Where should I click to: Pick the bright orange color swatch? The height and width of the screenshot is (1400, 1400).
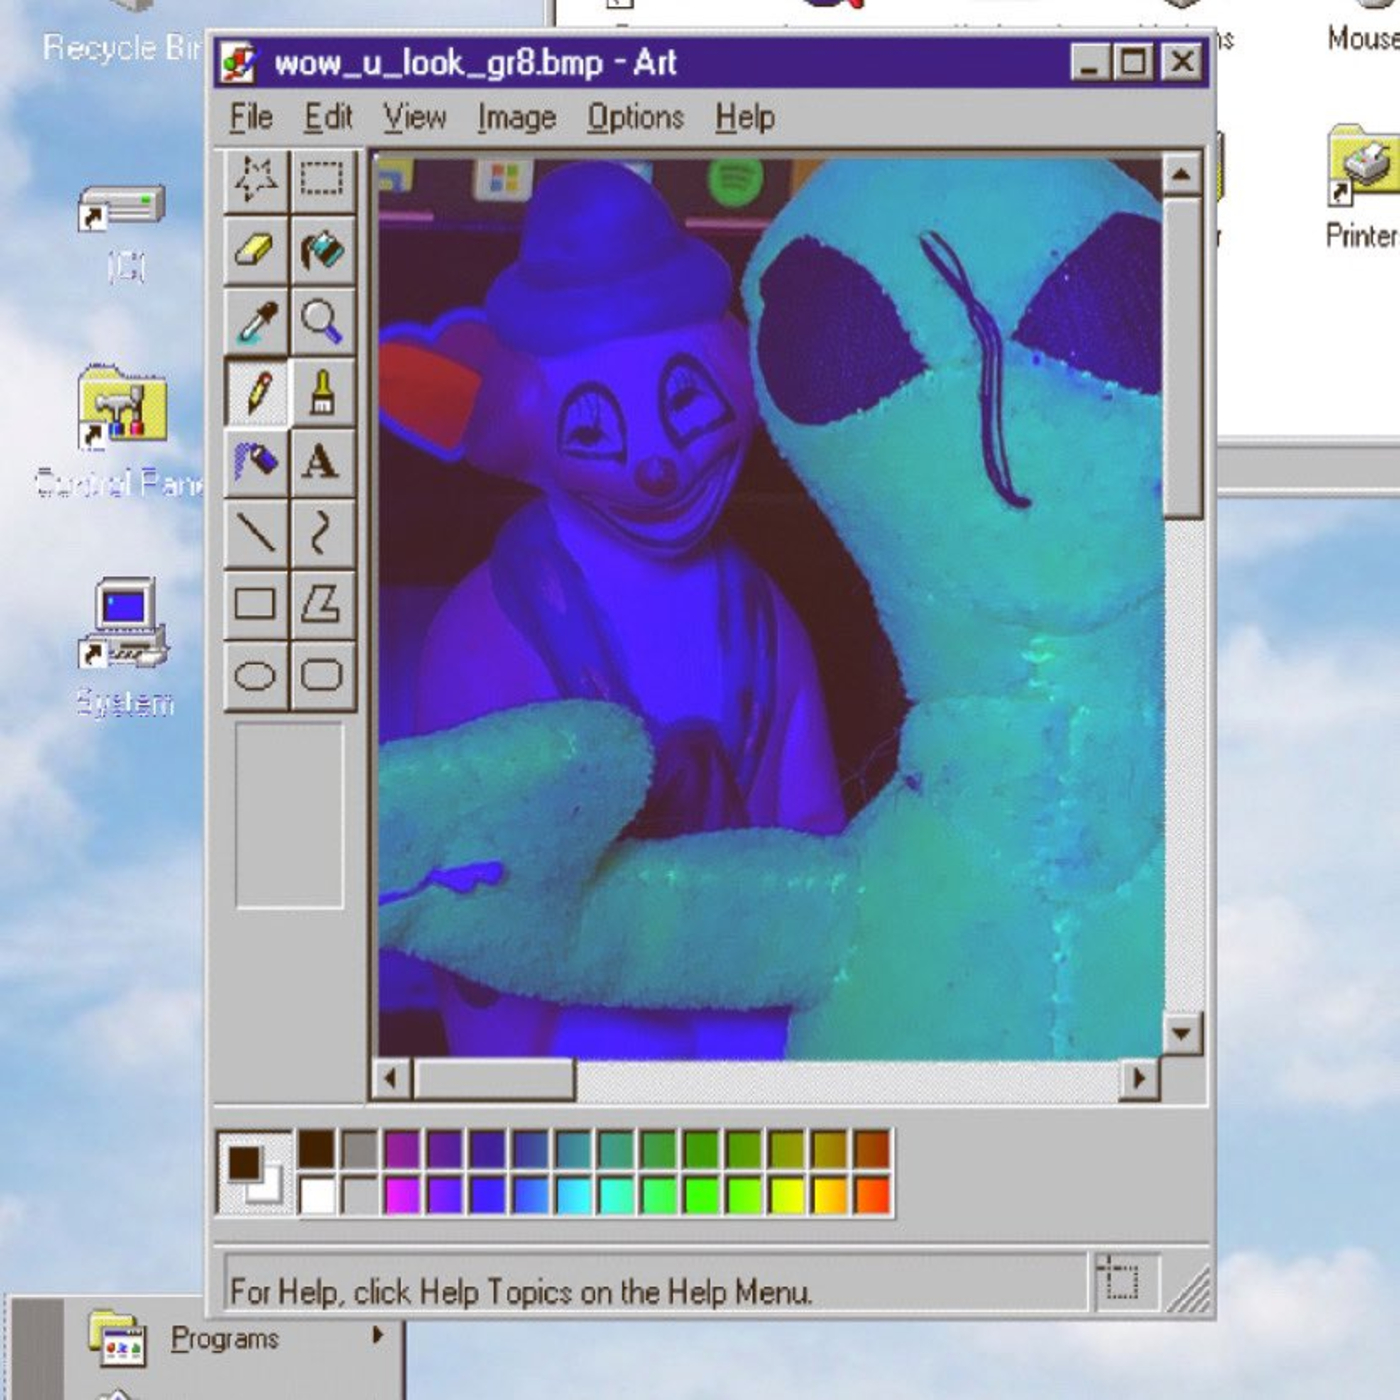point(872,1195)
